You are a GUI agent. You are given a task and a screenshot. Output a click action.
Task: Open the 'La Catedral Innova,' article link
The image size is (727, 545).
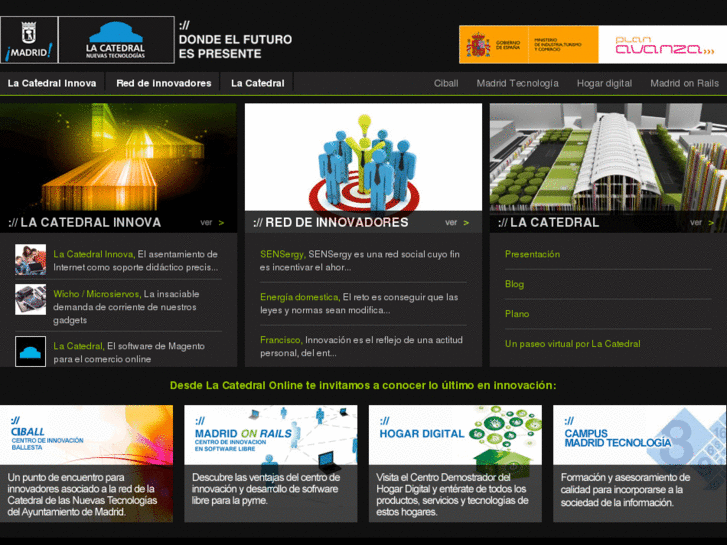pyautogui.click(x=94, y=254)
